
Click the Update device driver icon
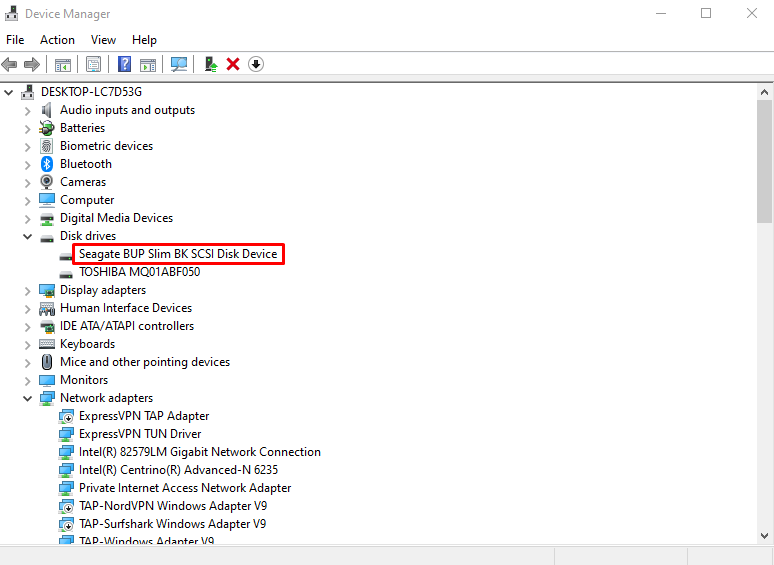click(211, 64)
